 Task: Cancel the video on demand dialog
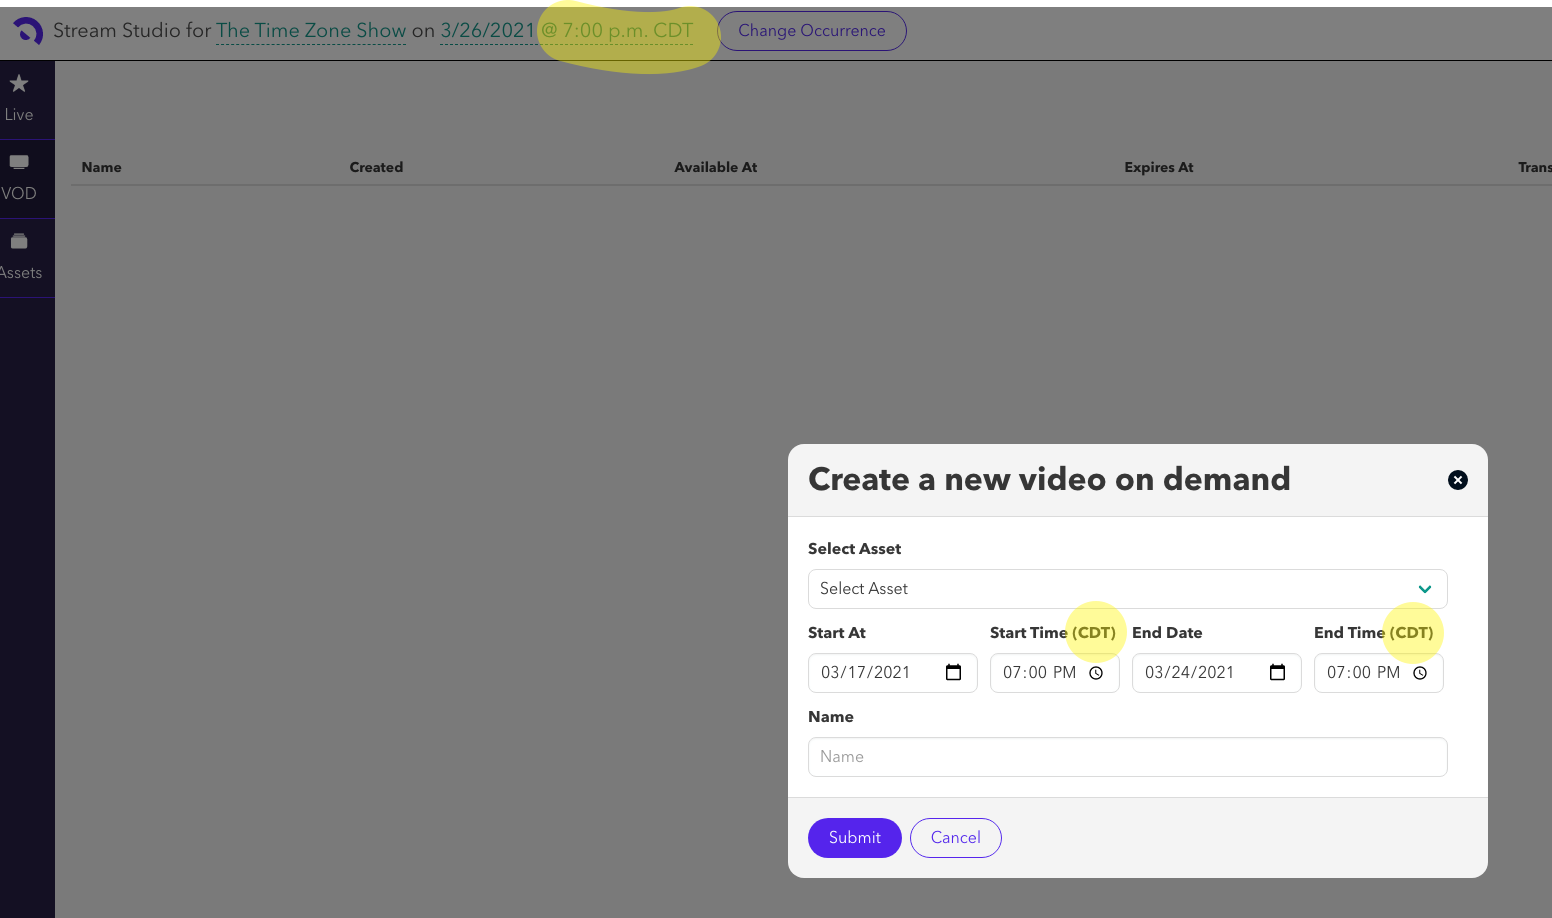coord(956,838)
